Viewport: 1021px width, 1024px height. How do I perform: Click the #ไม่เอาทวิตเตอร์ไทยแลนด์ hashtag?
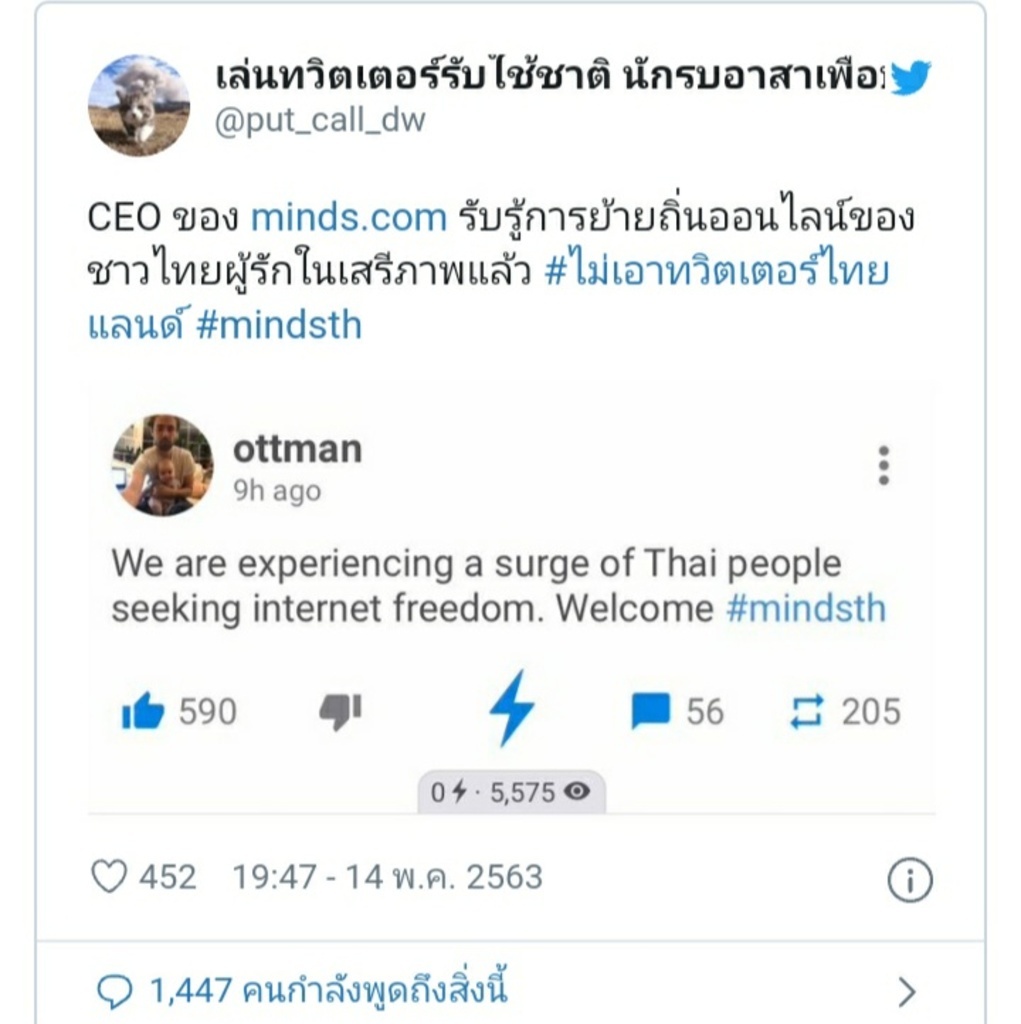tap(715, 272)
